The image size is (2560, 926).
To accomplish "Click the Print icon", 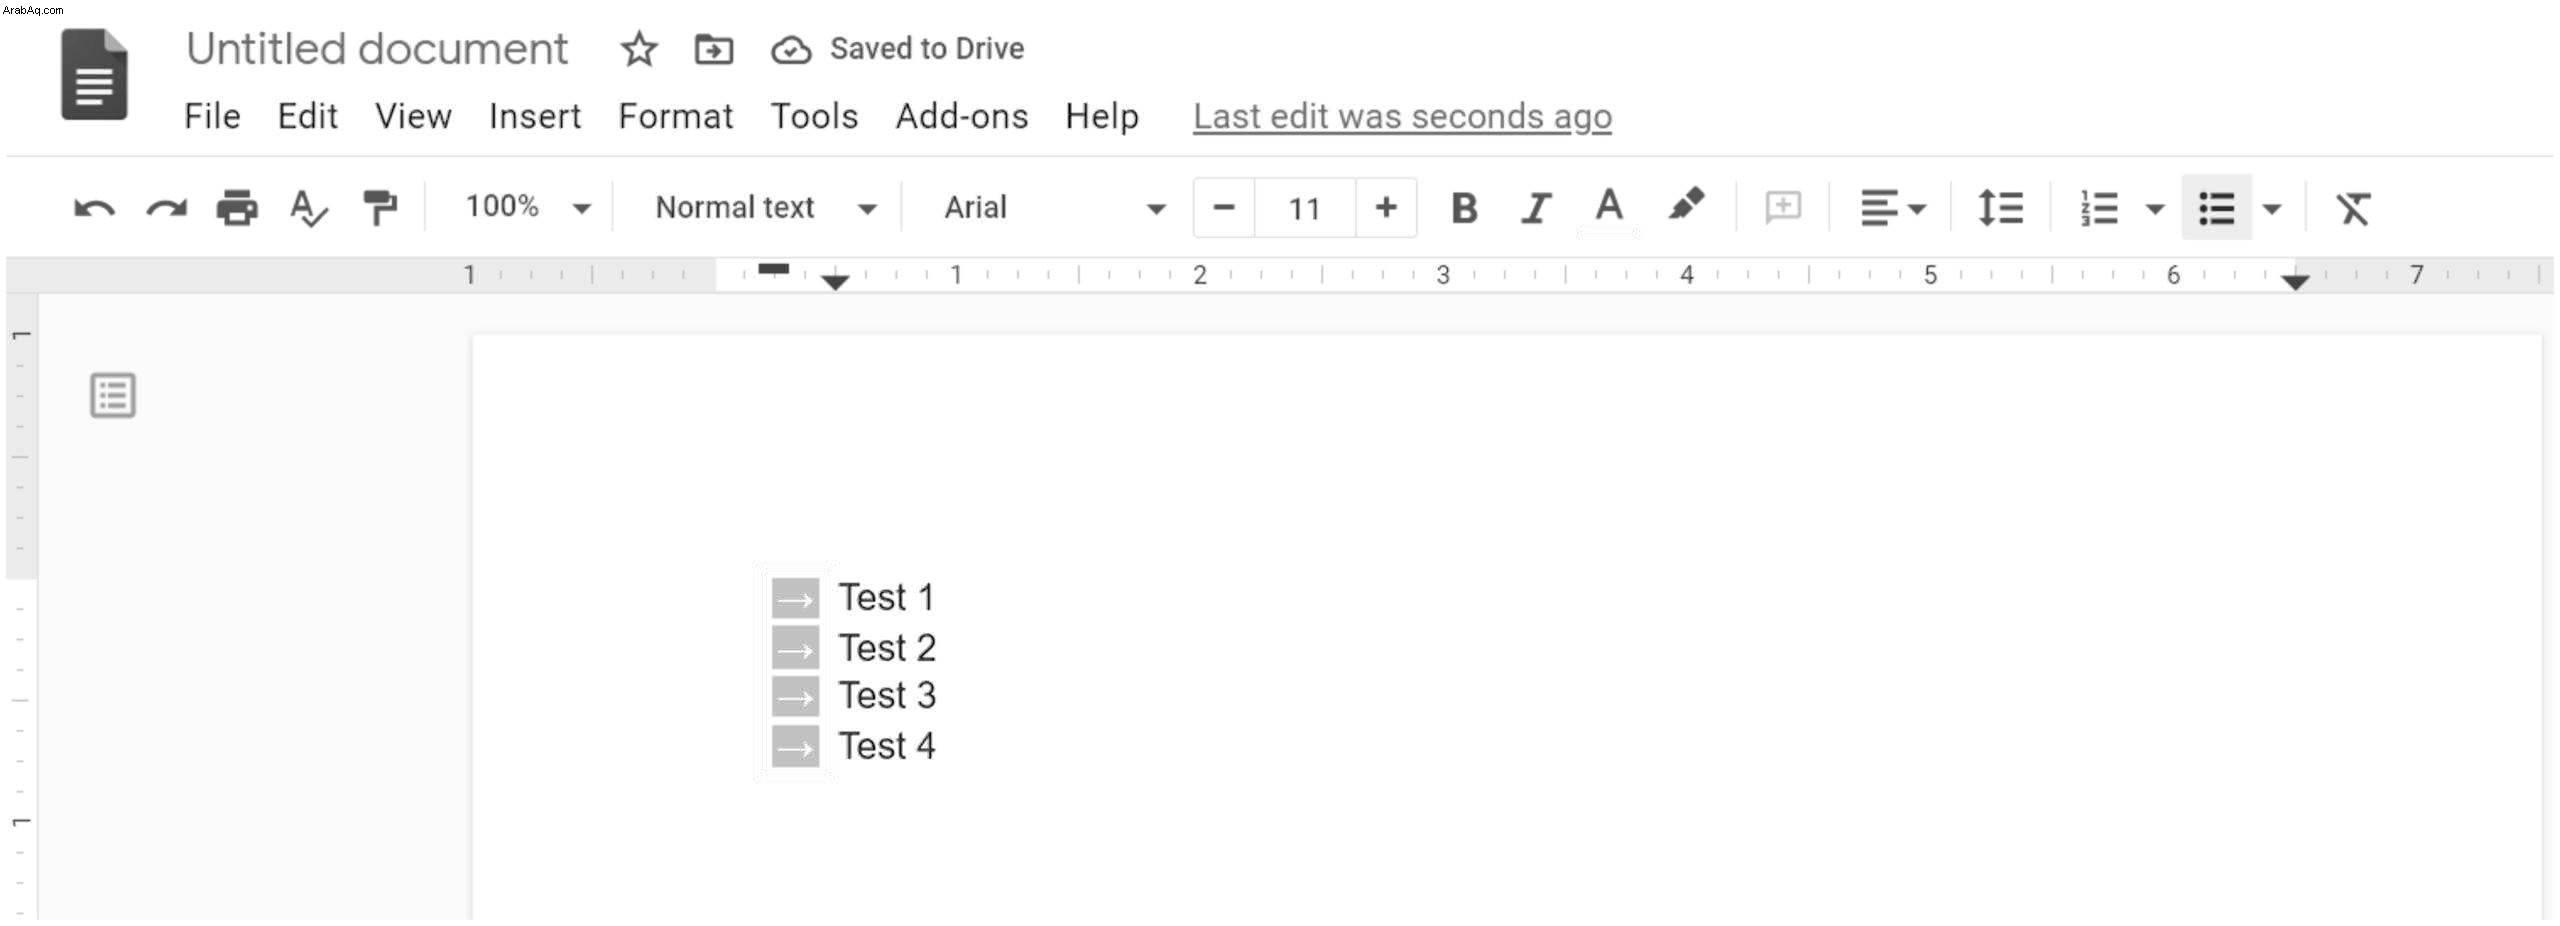I will click(x=237, y=208).
